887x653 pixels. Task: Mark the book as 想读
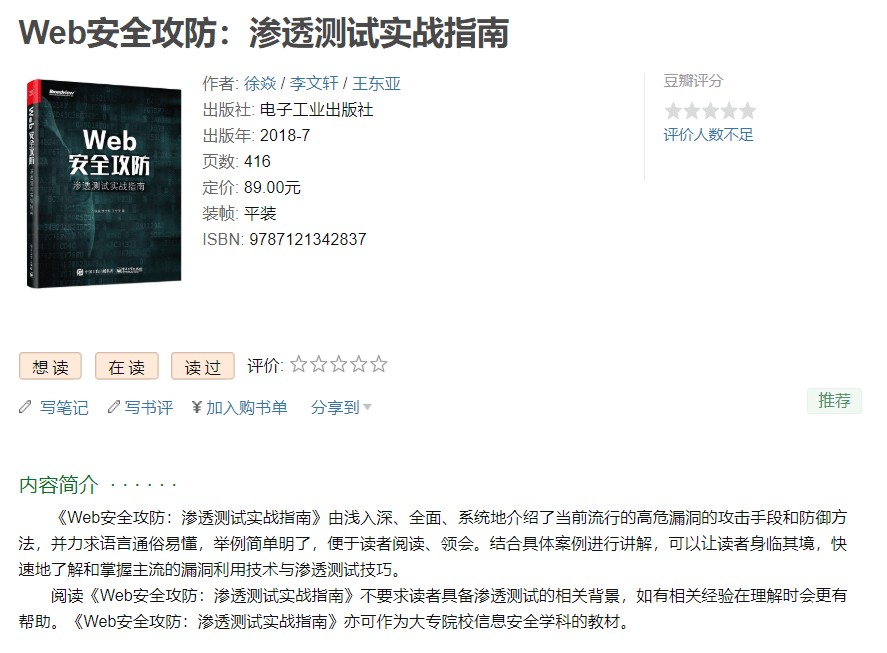pyautogui.click(x=50, y=367)
